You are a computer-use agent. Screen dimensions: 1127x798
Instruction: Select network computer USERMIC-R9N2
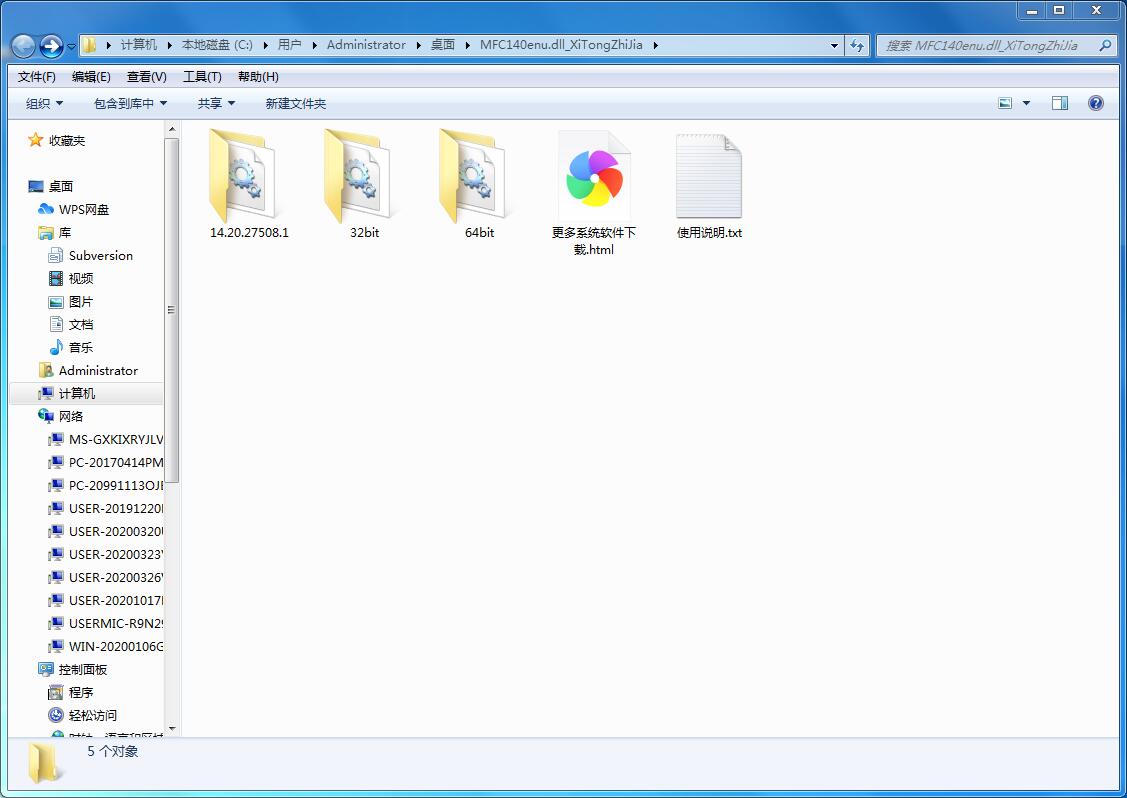point(116,623)
